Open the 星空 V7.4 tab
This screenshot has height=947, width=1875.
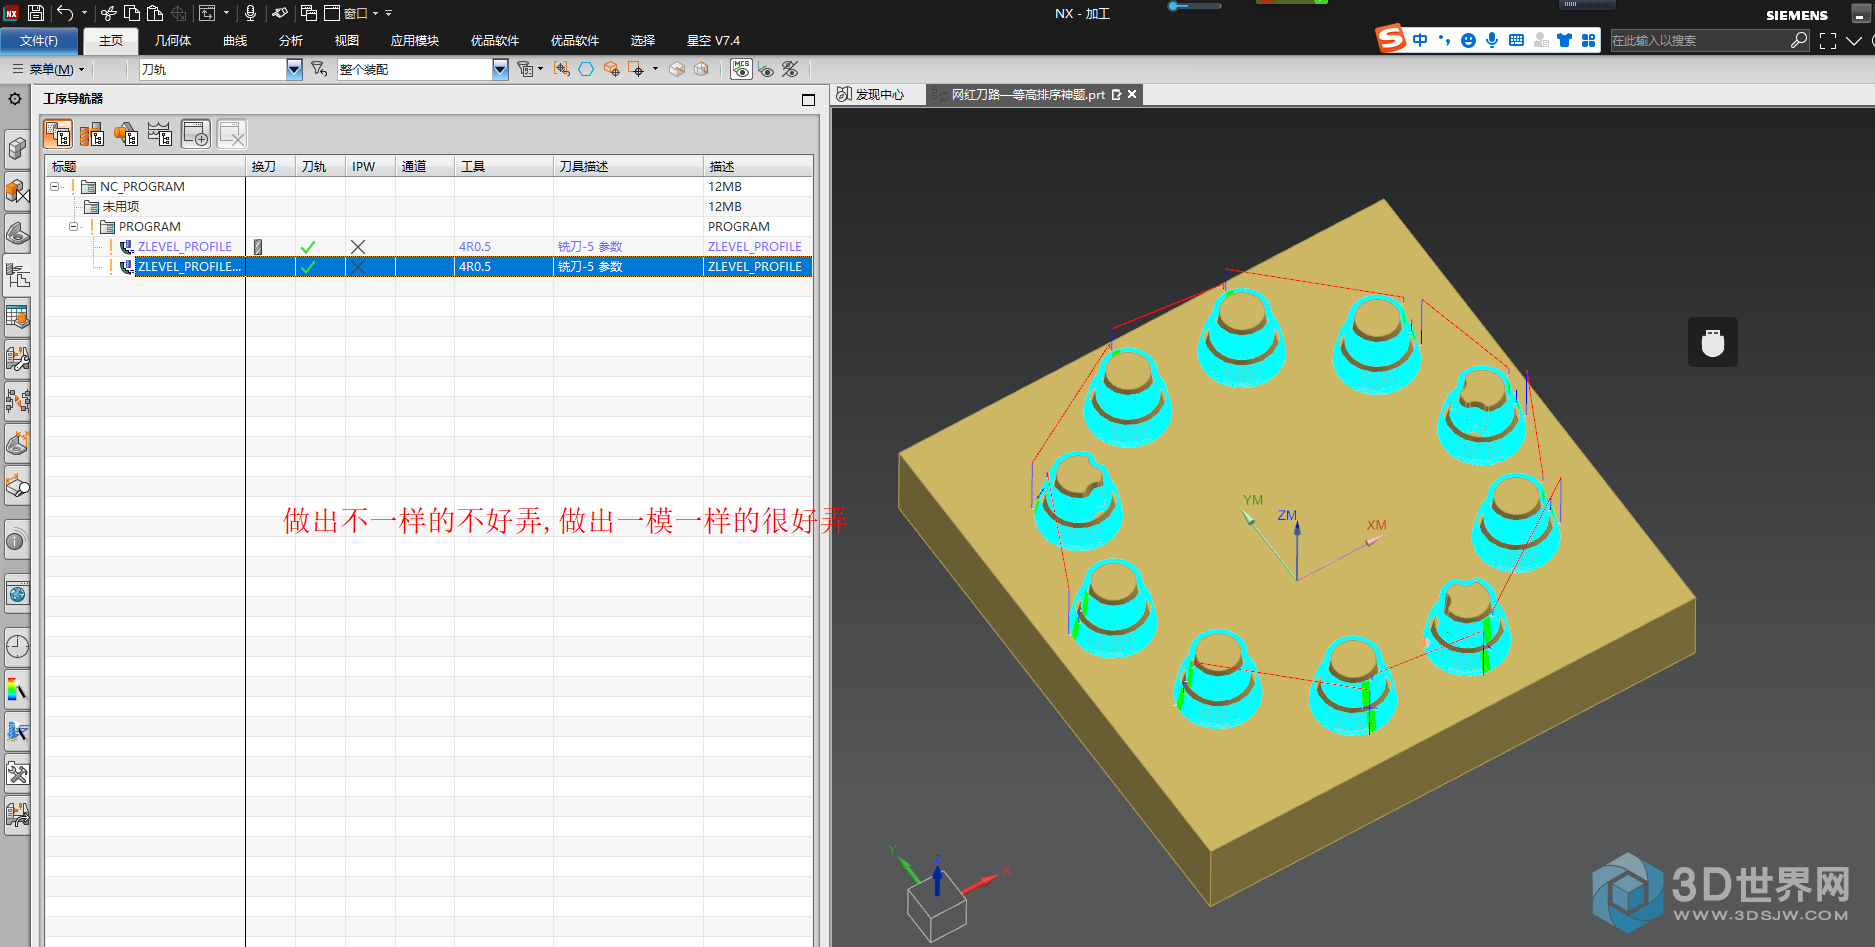tap(714, 41)
